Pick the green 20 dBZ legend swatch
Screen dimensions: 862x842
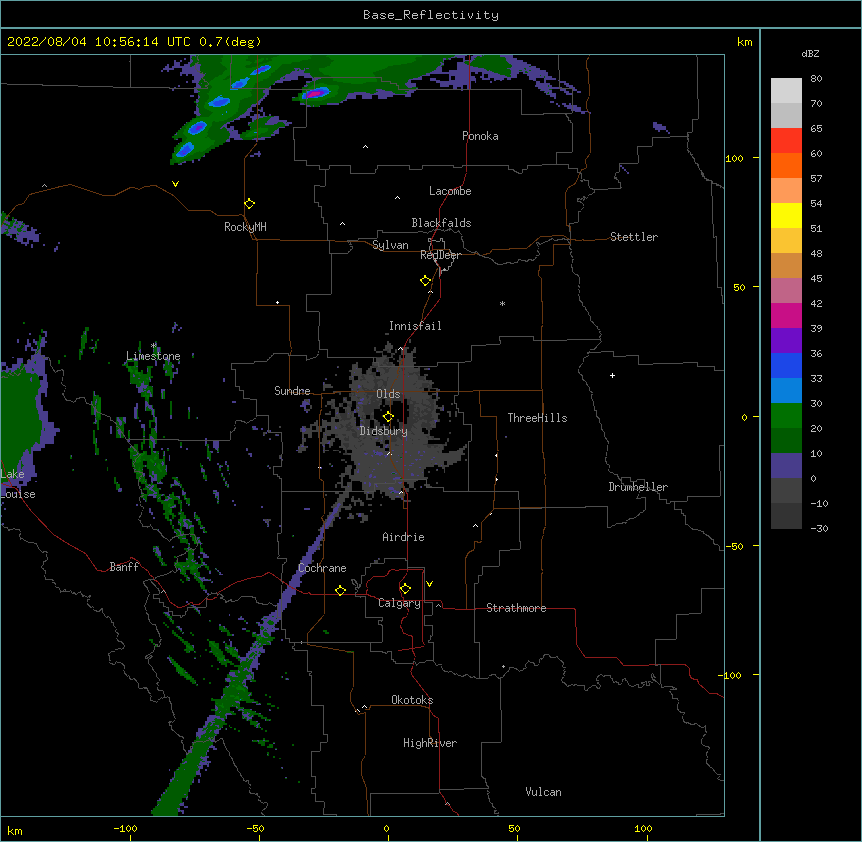[x=786, y=416]
